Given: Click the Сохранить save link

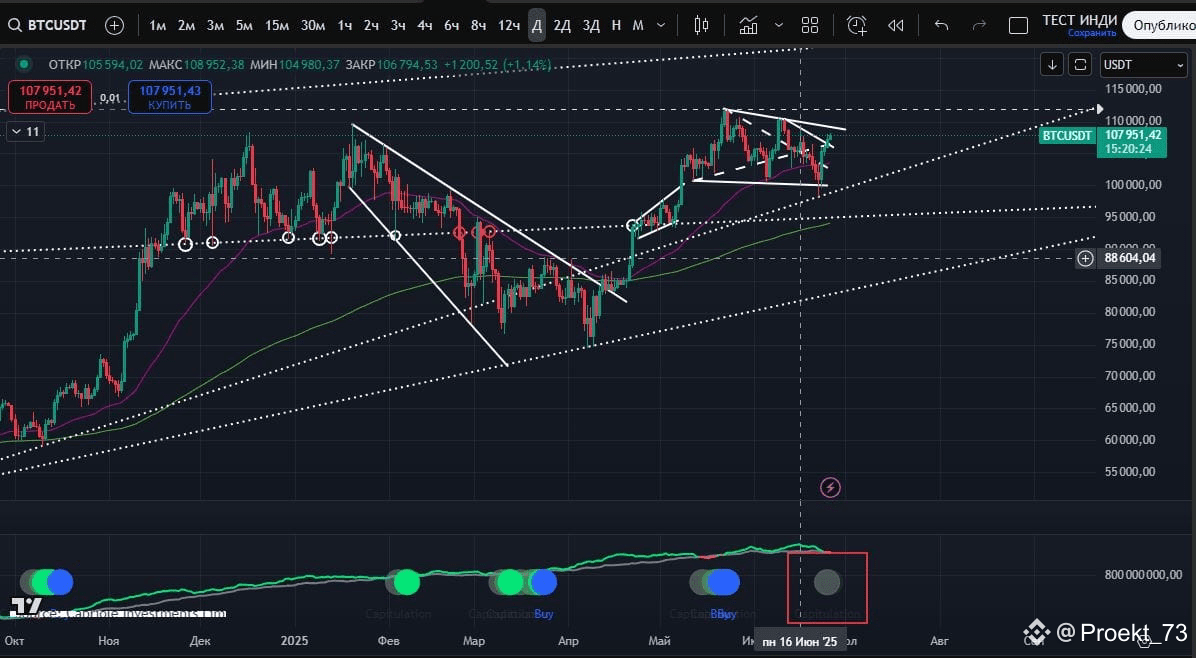Looking at the screenshot, I should click(x=1092, y=33).
